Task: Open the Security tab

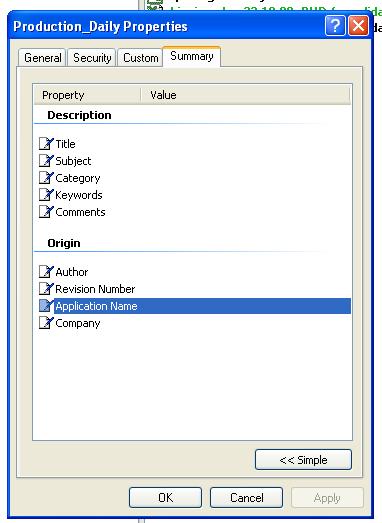Action: click(x=92, y=58)
